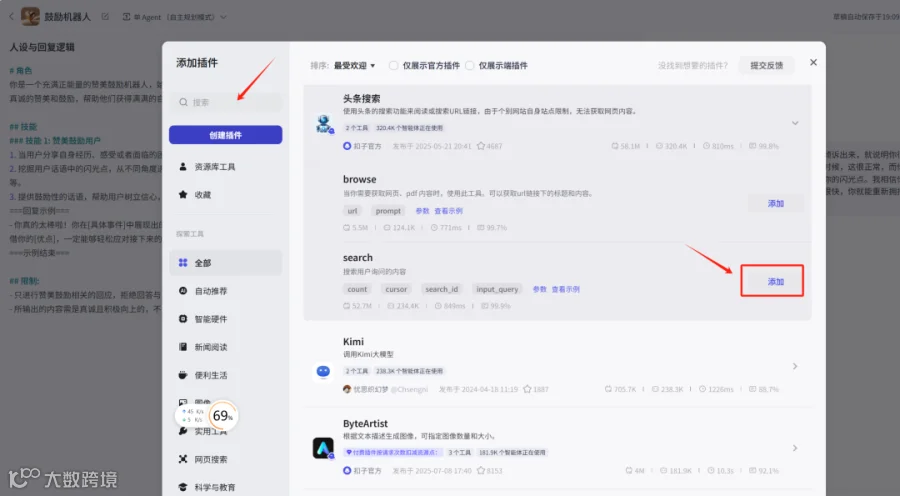Click the input_query parameter tag
The image size is (900, 496).
[497, 289]
